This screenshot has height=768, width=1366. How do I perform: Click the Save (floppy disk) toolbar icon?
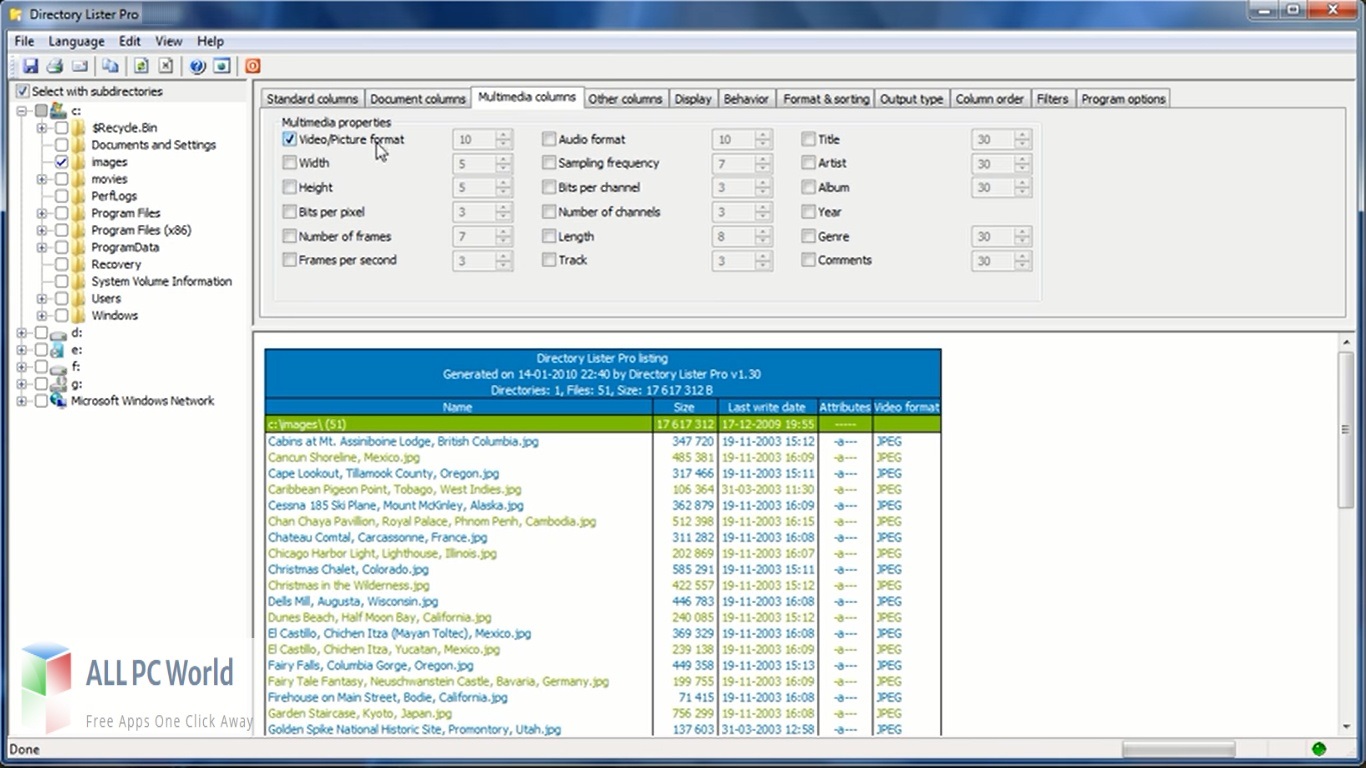(x=30, y=66)
